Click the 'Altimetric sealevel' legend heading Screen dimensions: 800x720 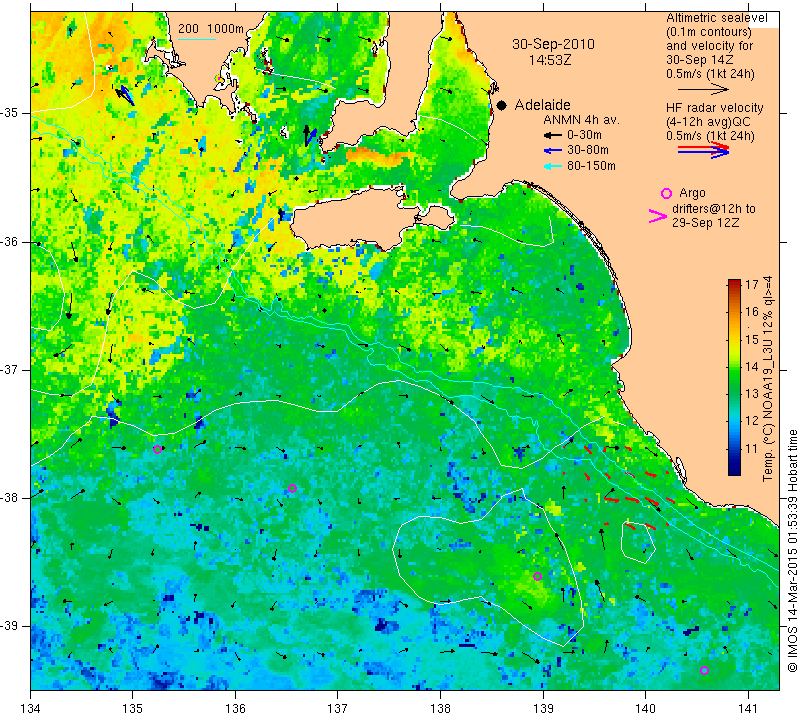[717, 18]
